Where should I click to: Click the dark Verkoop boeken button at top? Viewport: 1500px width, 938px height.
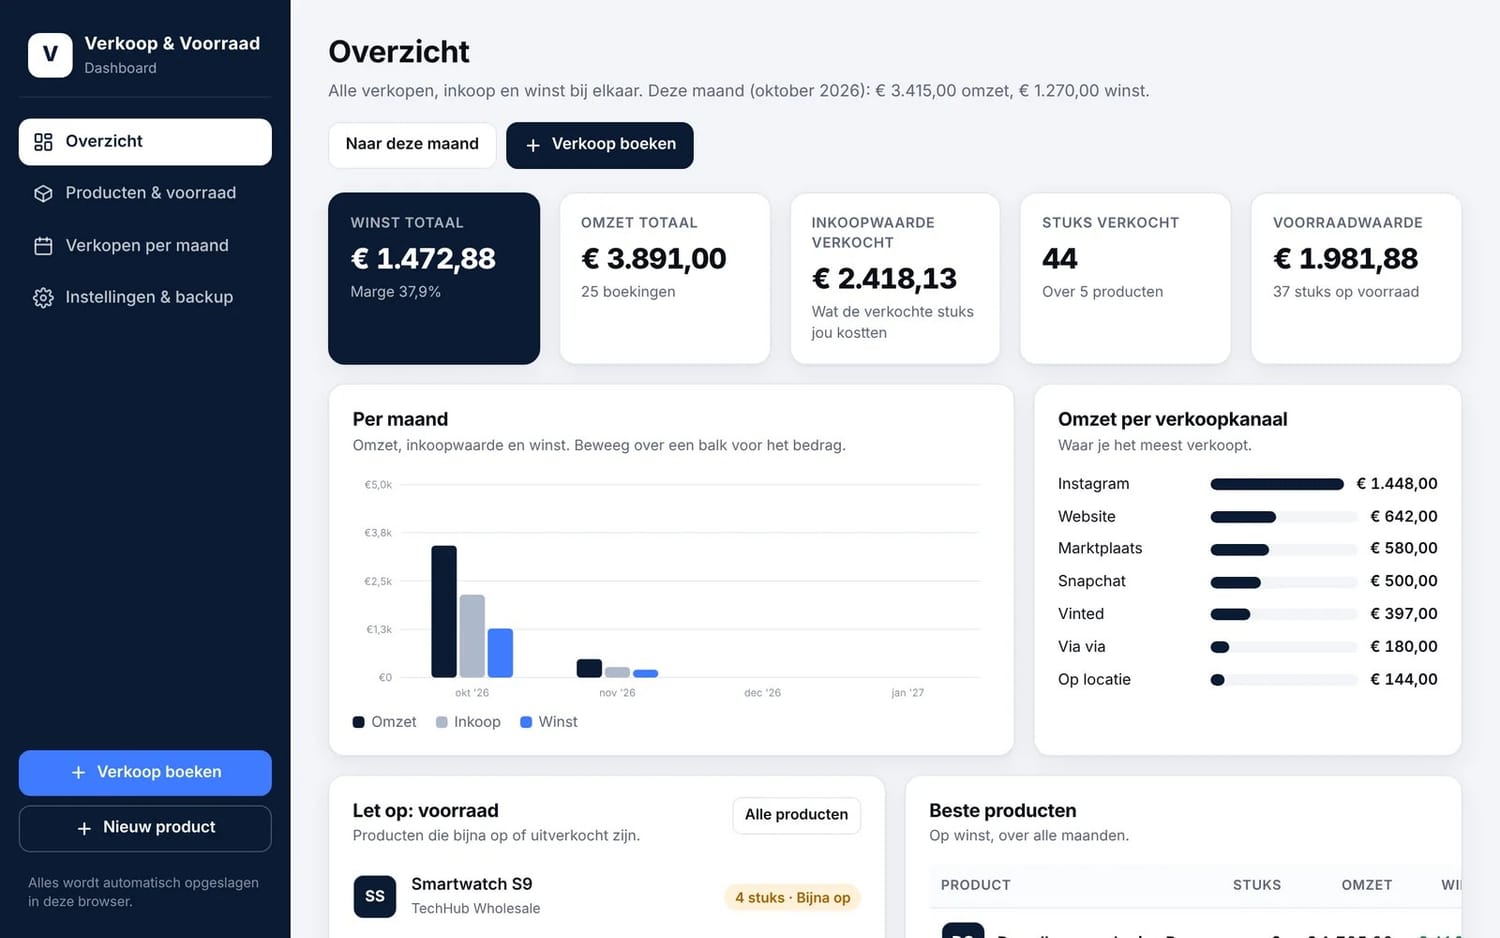pyautogui.click(x=600, y=145)
